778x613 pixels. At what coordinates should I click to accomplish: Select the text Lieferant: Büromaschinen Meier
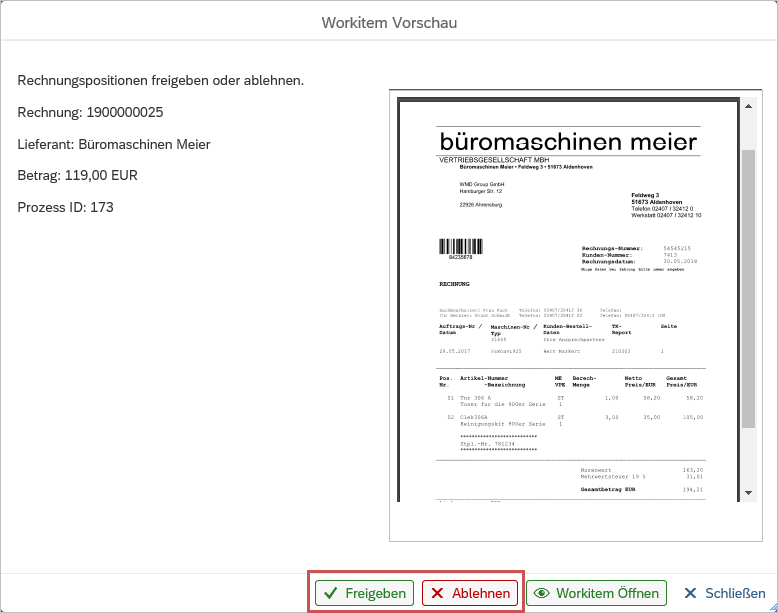pyautogui.click(x=114, y=144)
